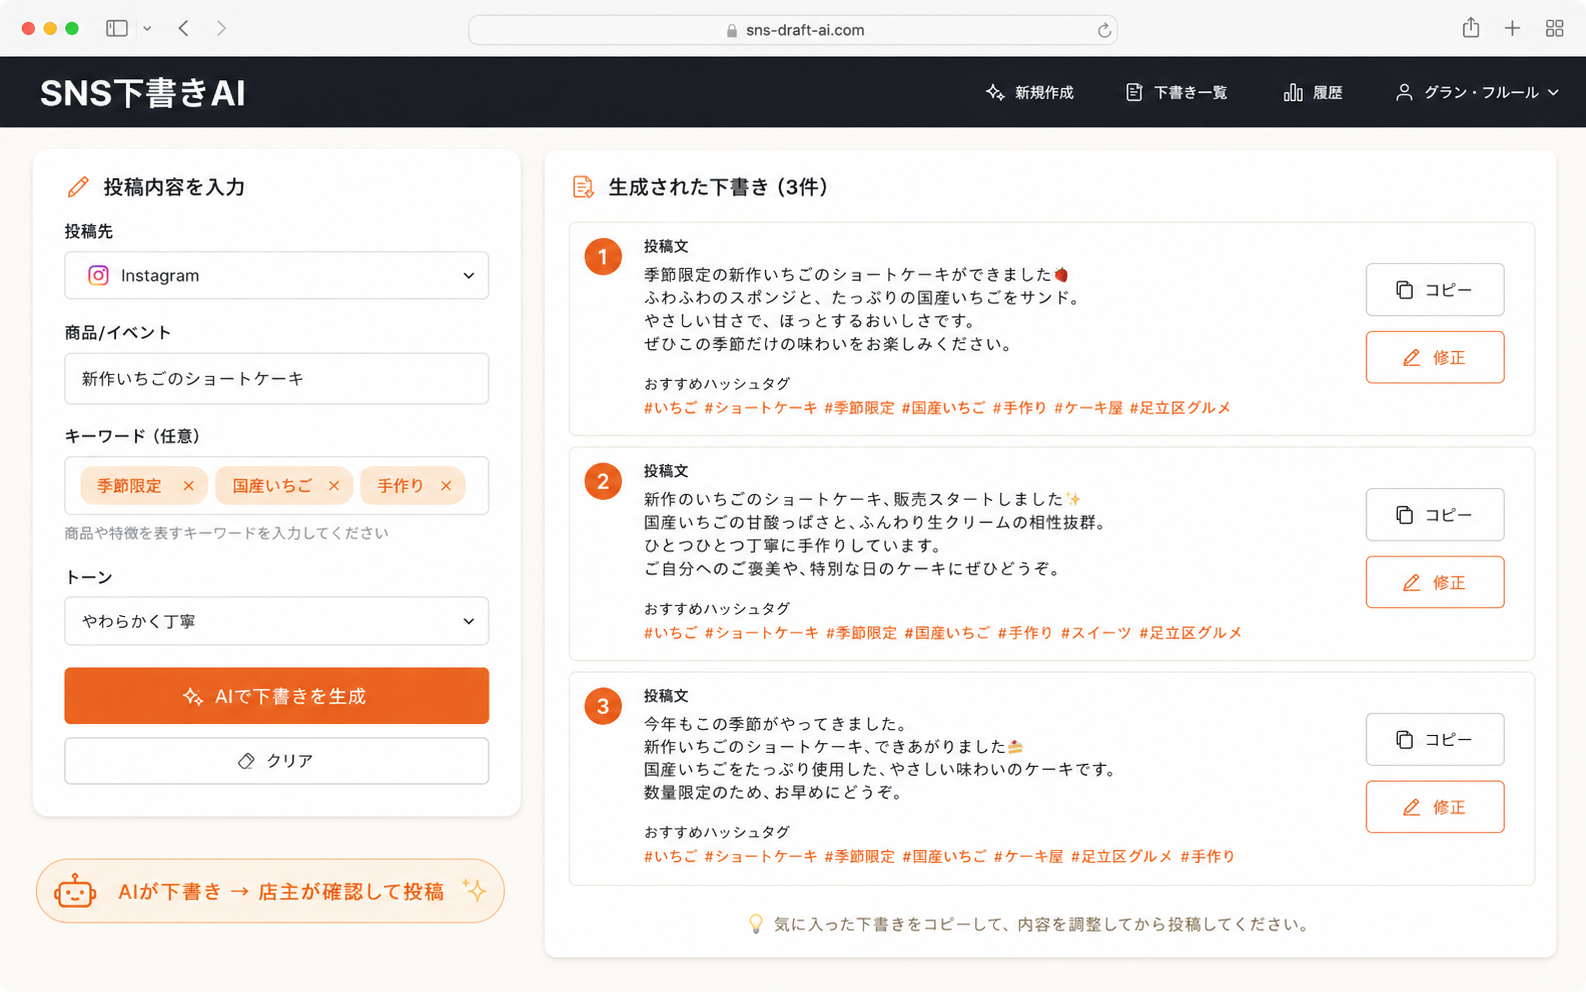Click the document icon beside 生成された下書き
The height and width of the screenshot is (992, 1586).
click(x=583, y=187)
